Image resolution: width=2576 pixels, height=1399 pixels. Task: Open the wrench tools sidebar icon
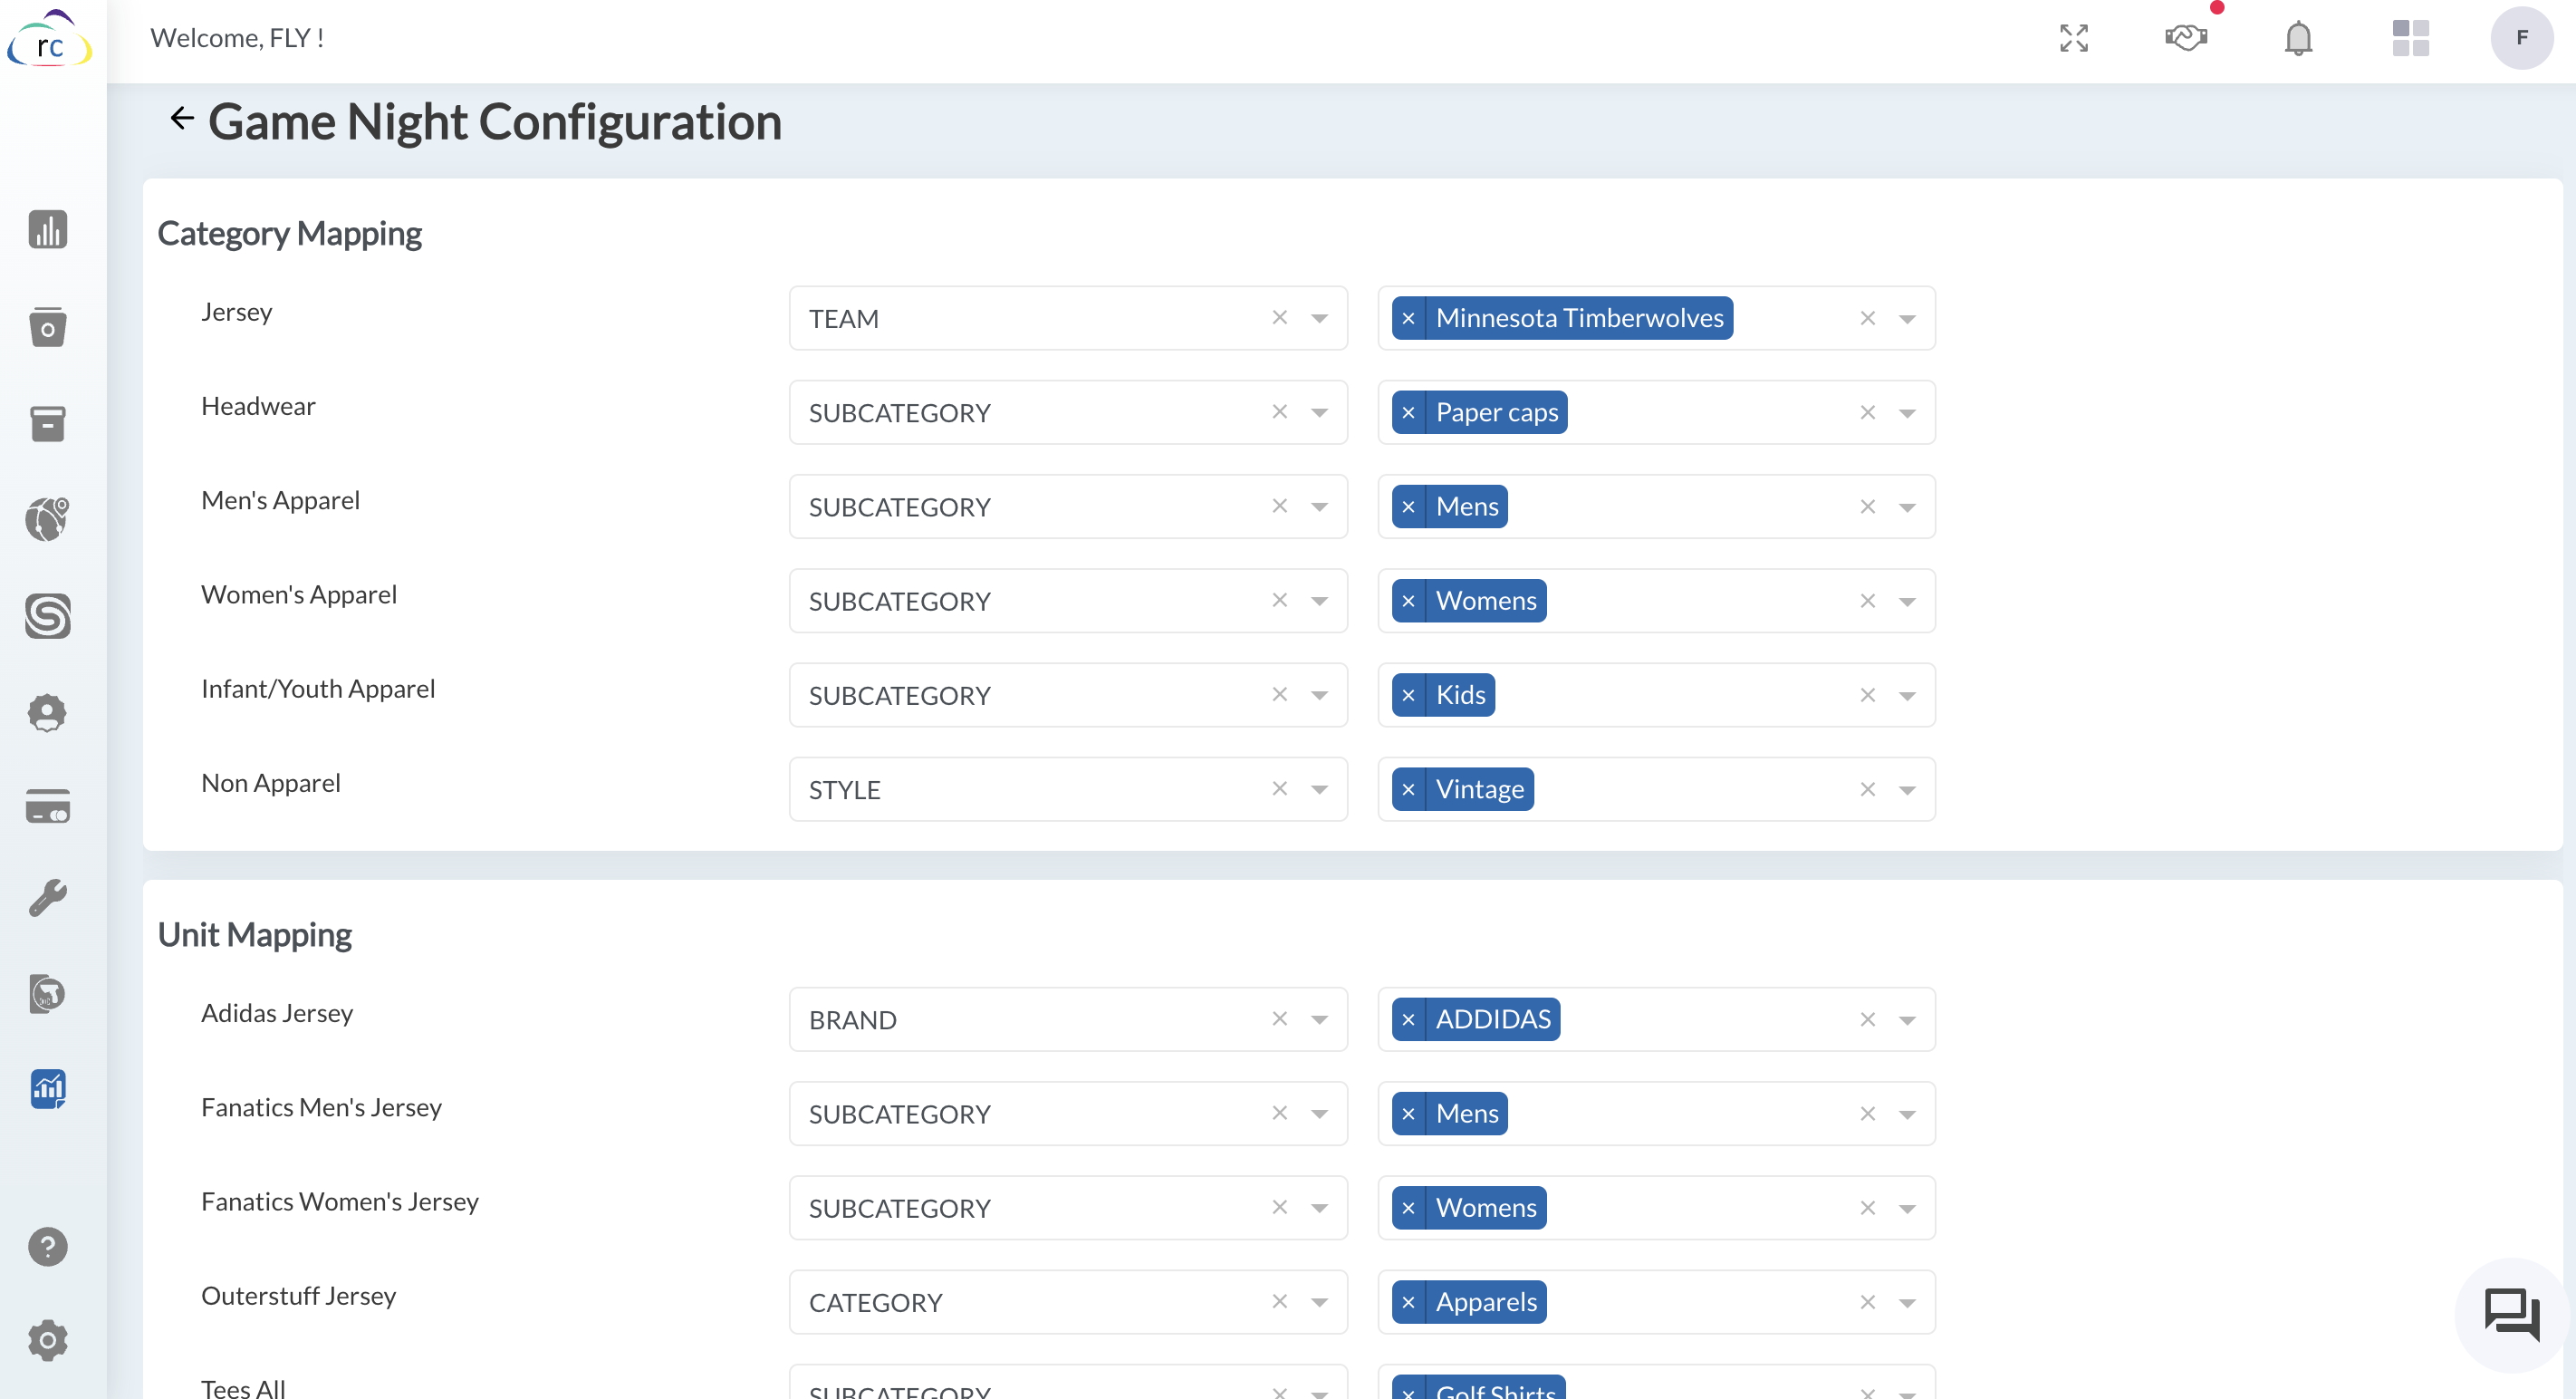[47, 898]
